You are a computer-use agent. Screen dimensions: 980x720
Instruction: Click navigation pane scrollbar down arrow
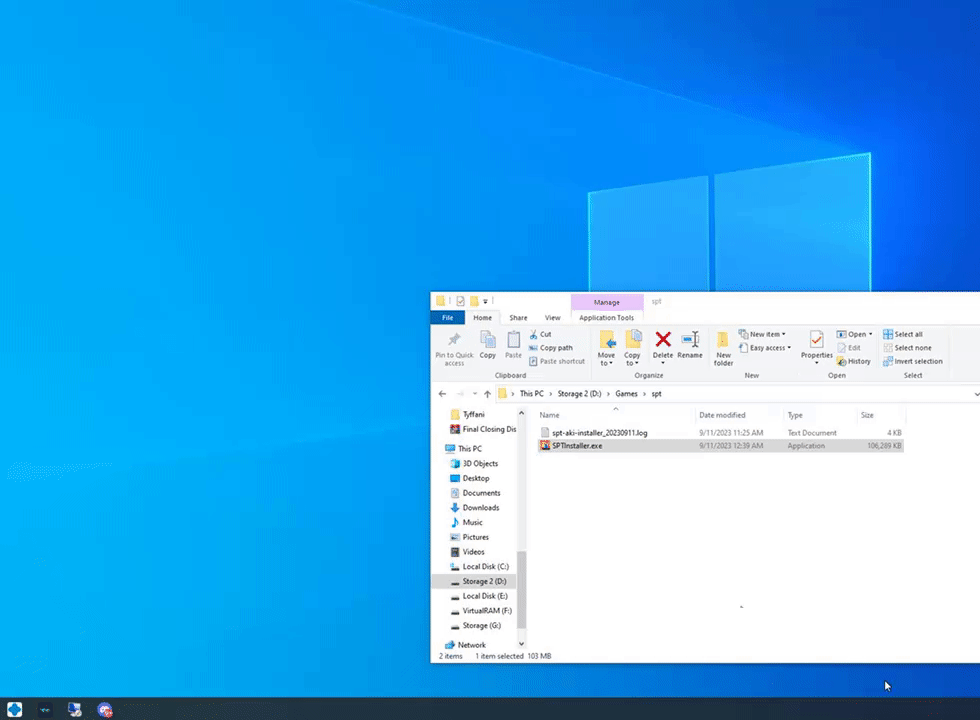(x=521, y=644)
